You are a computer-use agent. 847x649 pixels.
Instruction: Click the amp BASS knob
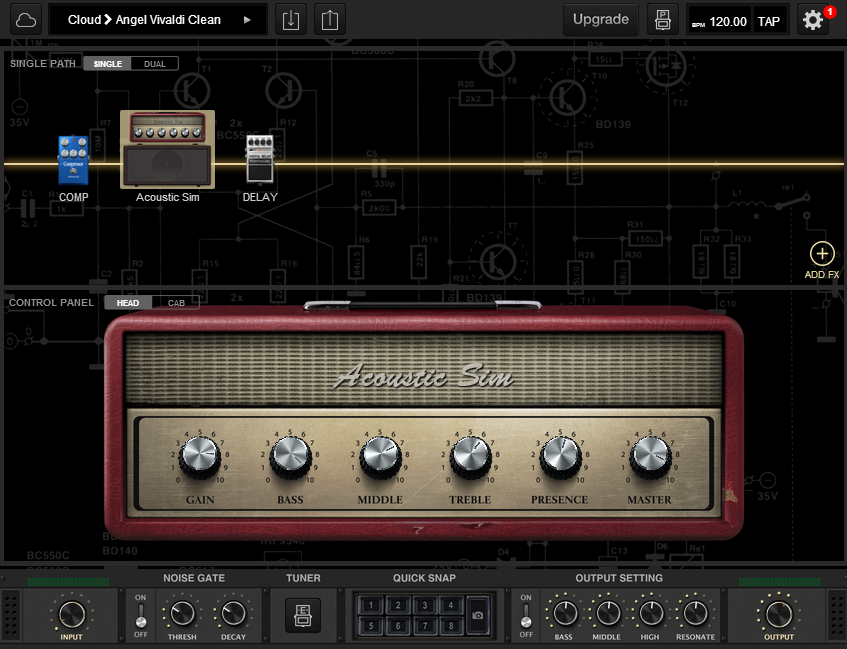point(290,457)
